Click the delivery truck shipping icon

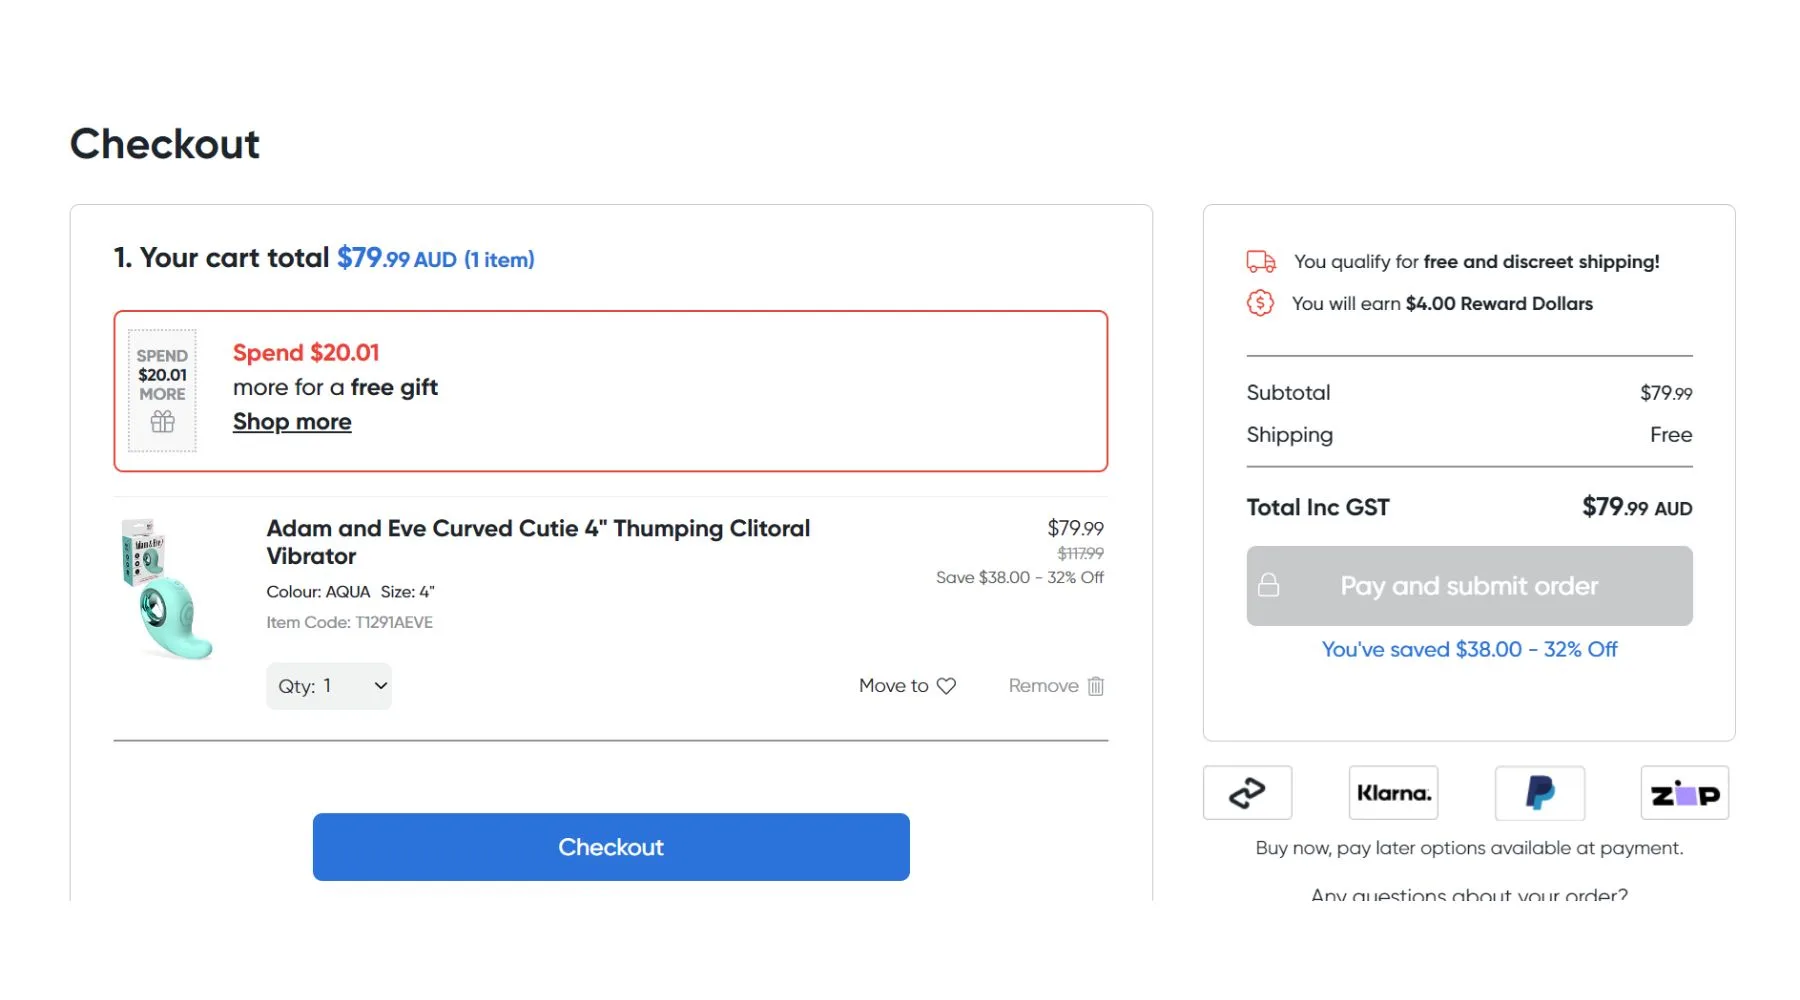click(x=1260, y=262)
